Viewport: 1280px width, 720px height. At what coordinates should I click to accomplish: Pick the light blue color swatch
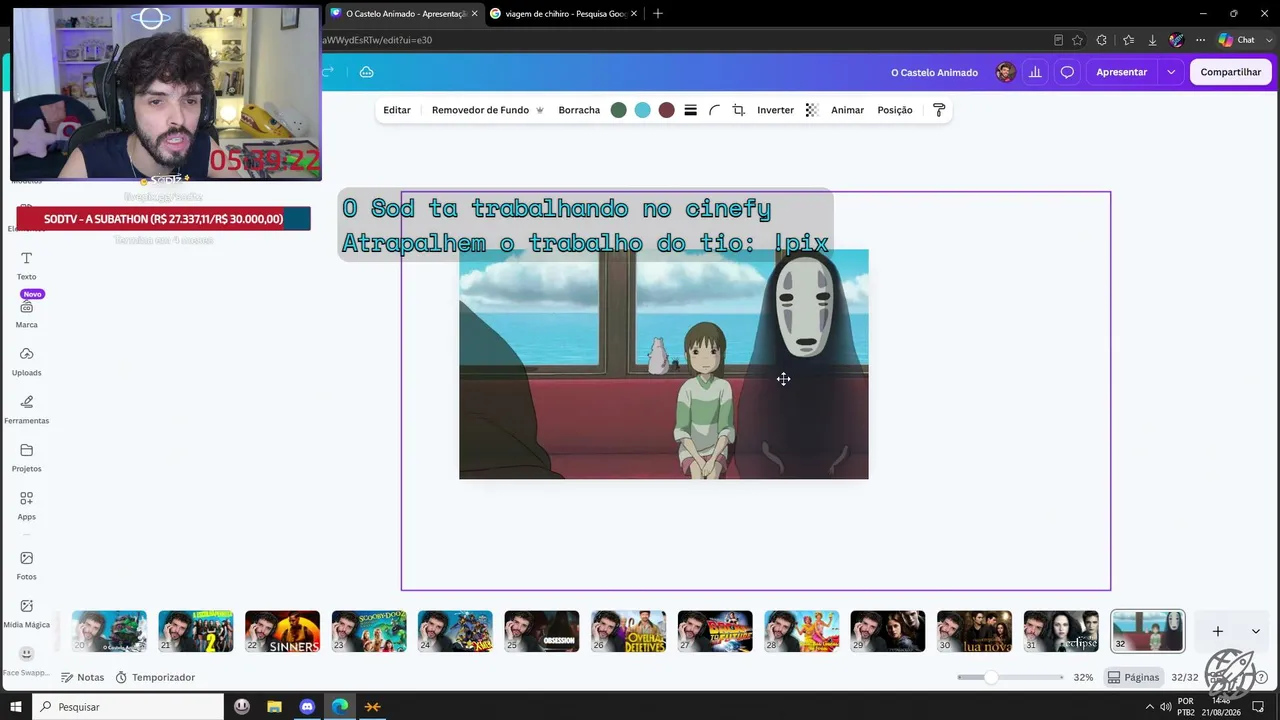coord(642,110)
